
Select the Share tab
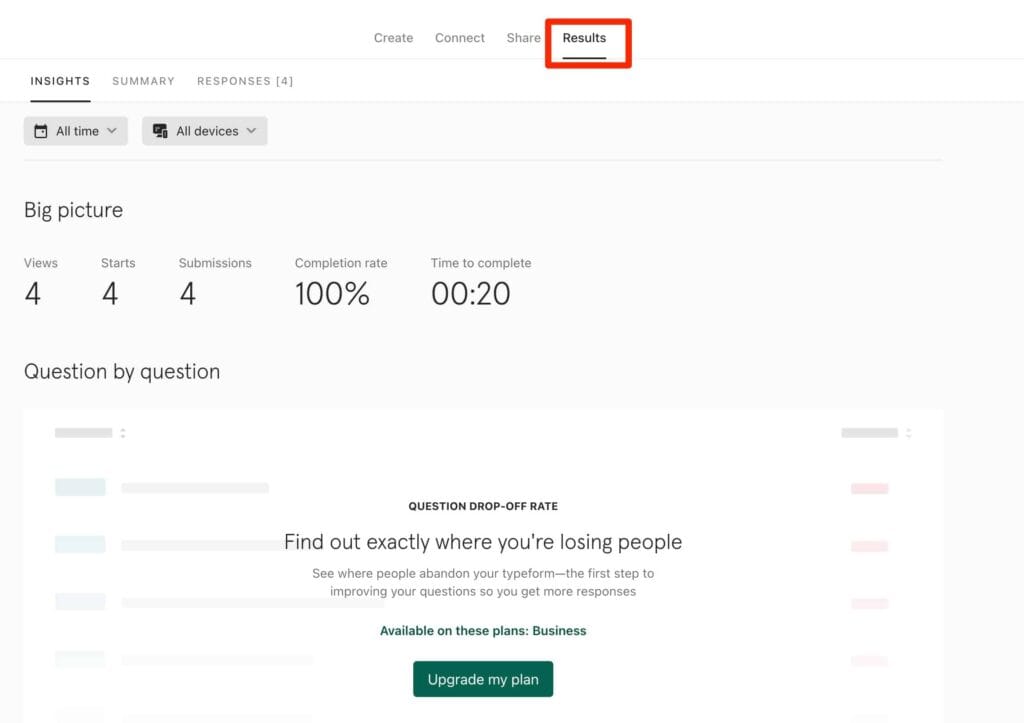click(x=523, y=37)
